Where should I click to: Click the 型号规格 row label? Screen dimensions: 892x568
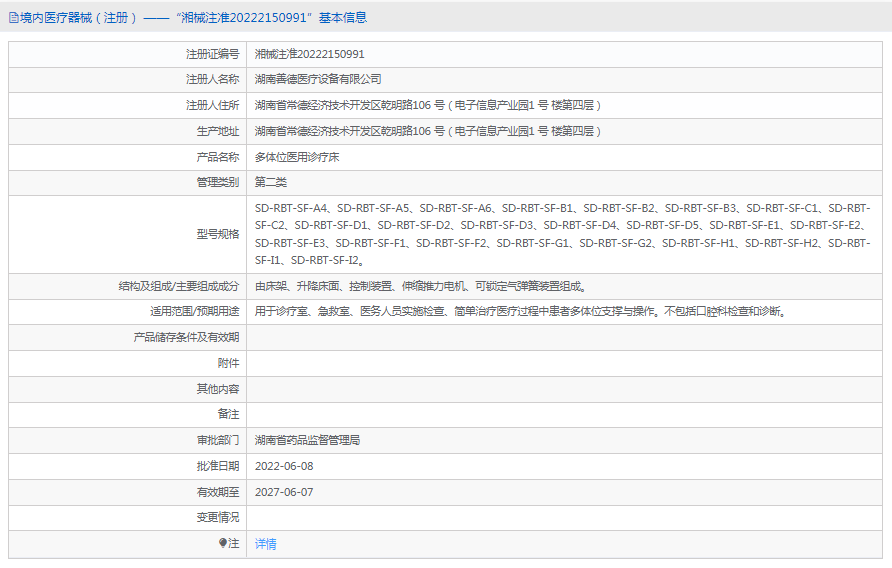218,234
